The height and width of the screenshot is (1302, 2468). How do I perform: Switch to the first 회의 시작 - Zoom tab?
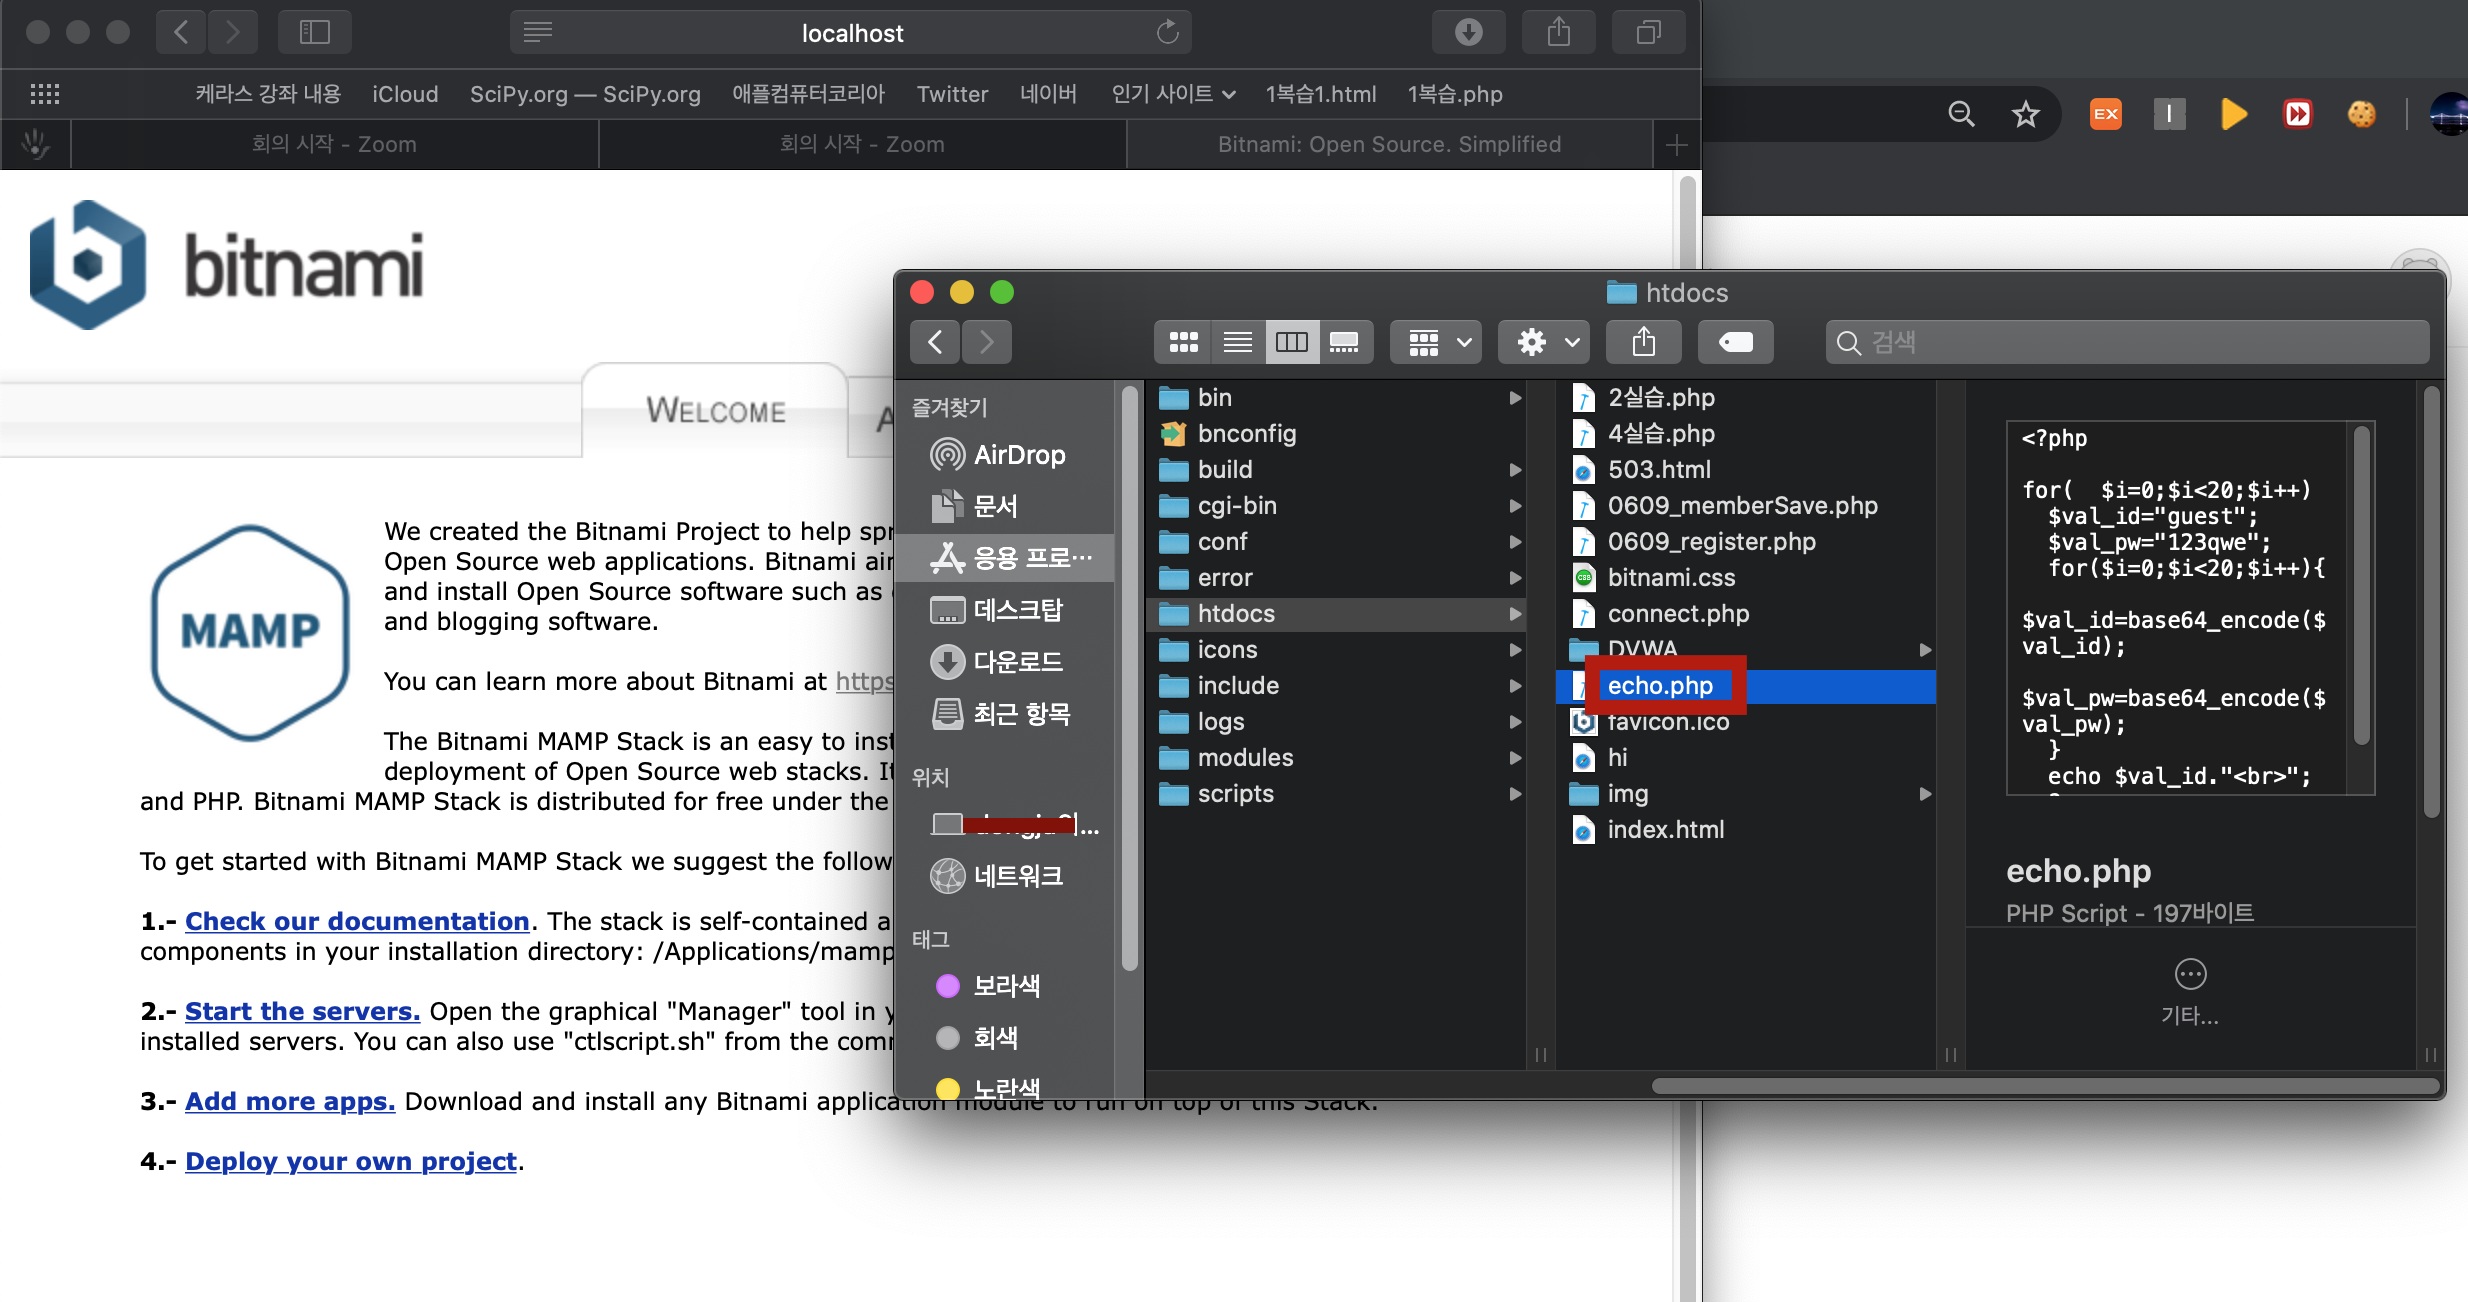coord(334,144)
